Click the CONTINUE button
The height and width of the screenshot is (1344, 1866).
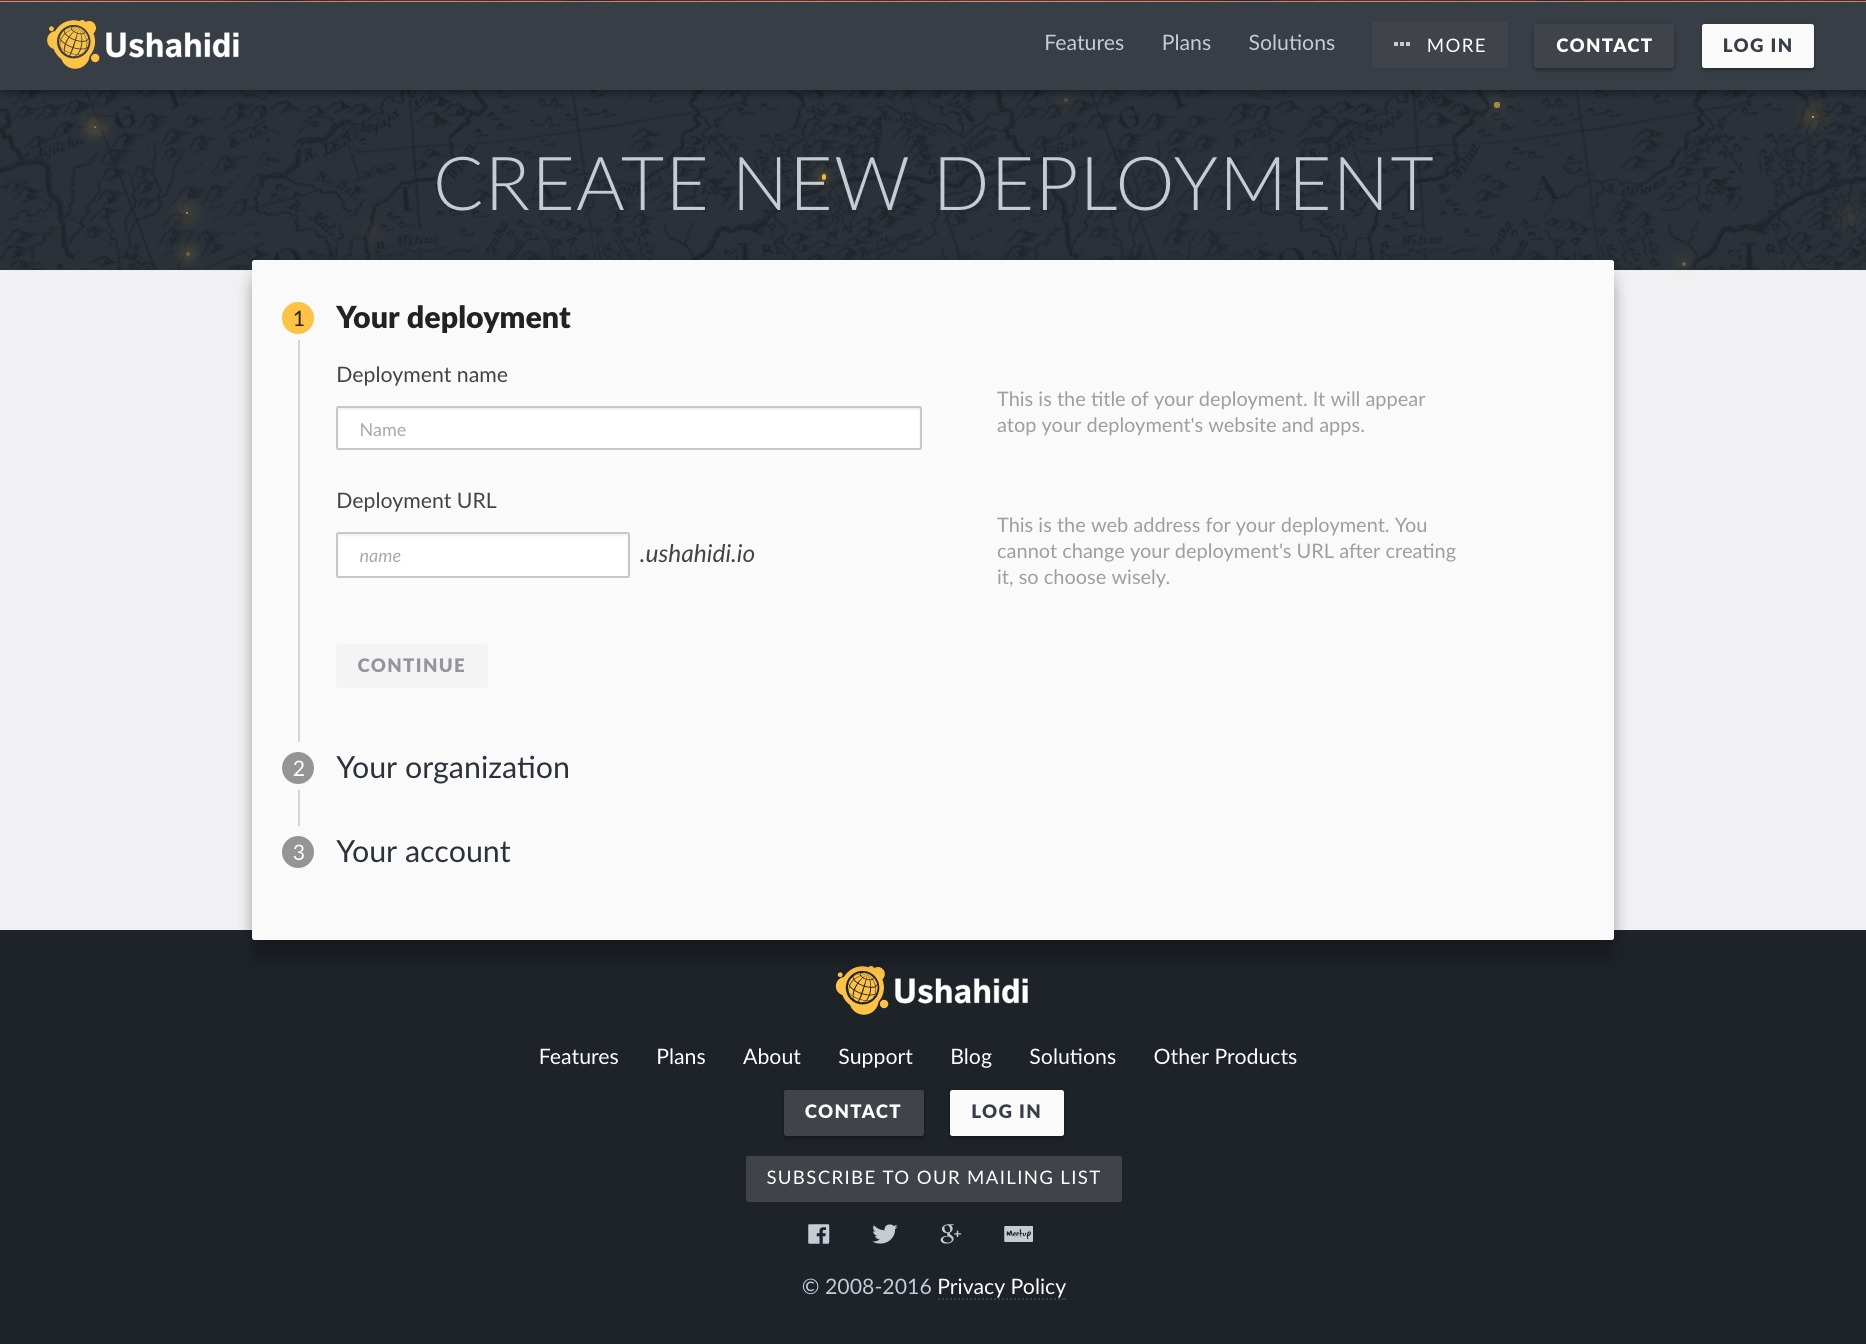pos(411,665)
